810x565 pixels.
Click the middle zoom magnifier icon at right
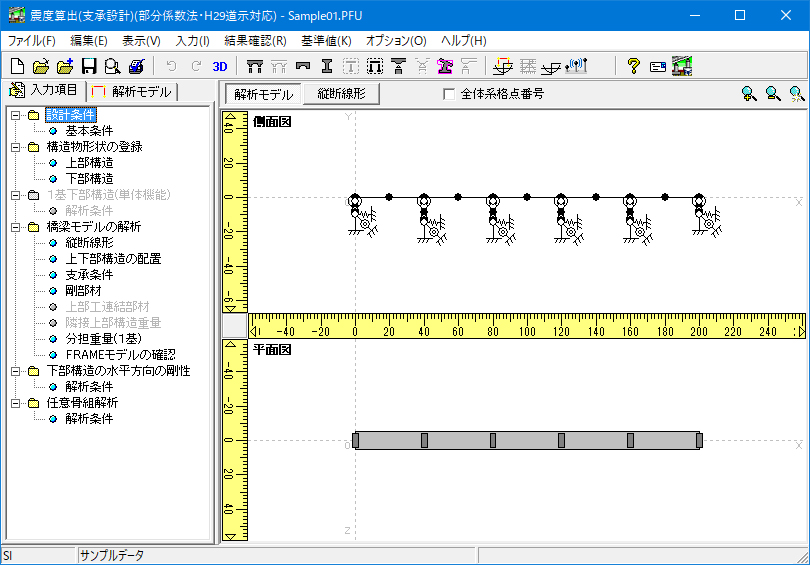tap(773, 93)
